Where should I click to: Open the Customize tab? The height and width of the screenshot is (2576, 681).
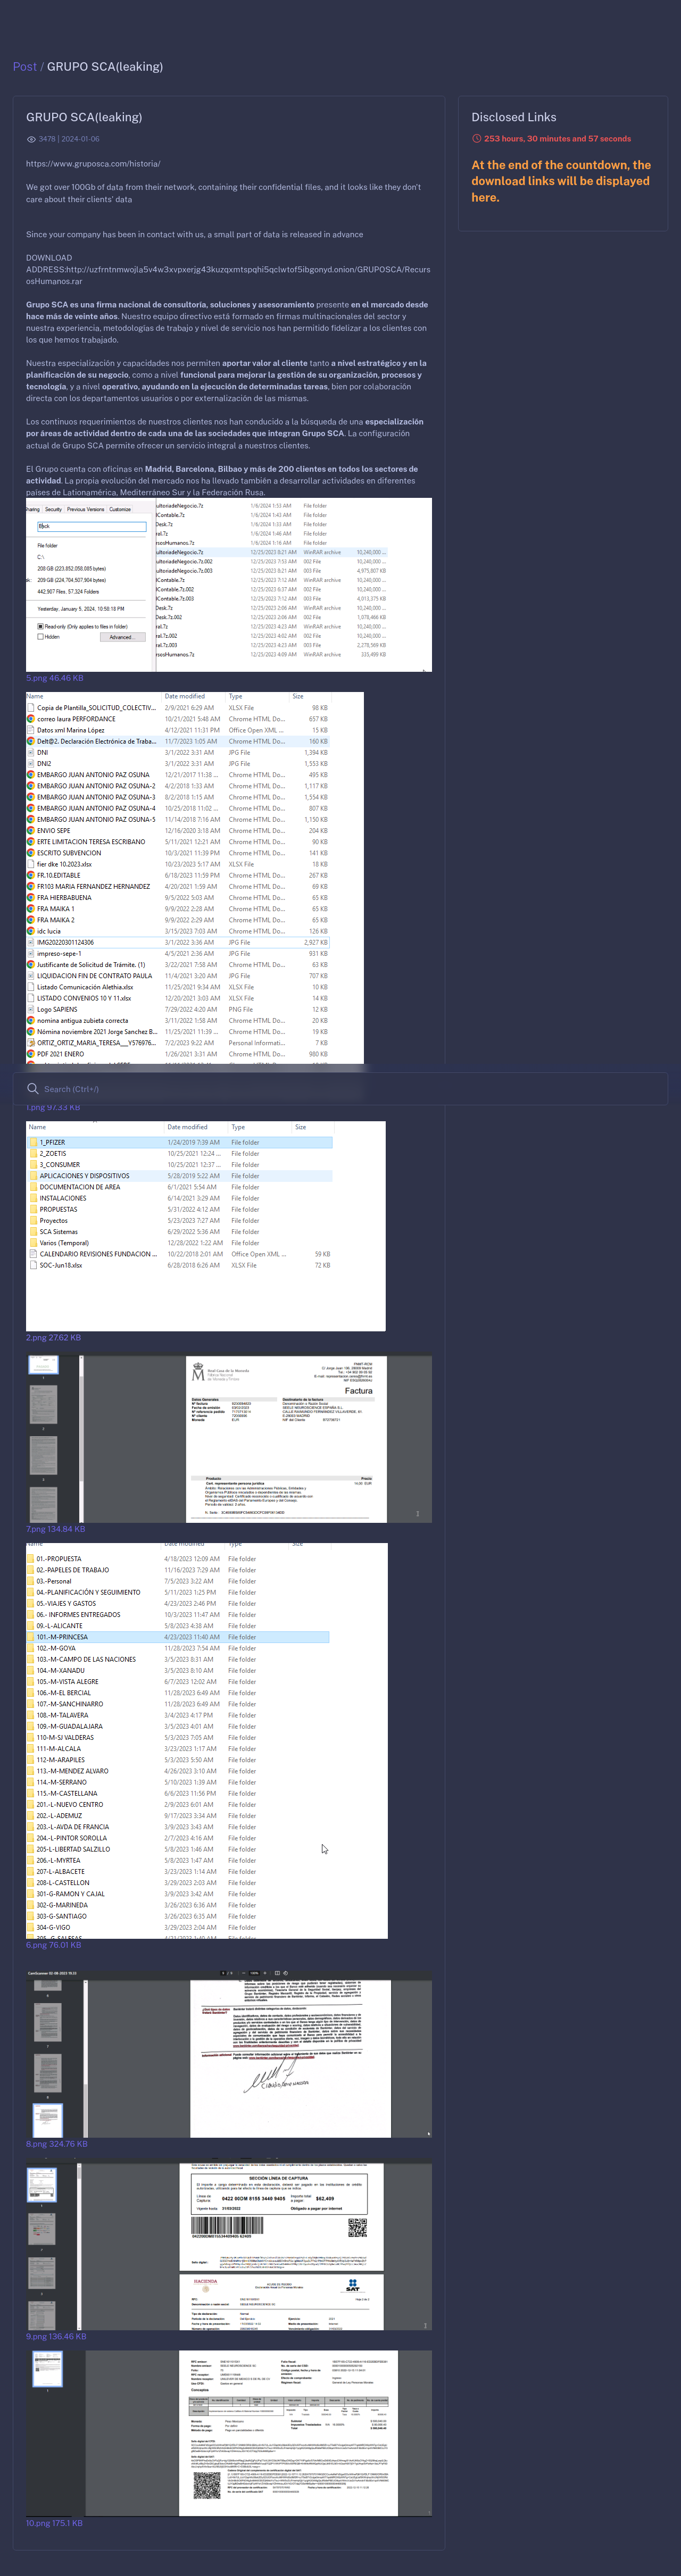click(120, 509)
